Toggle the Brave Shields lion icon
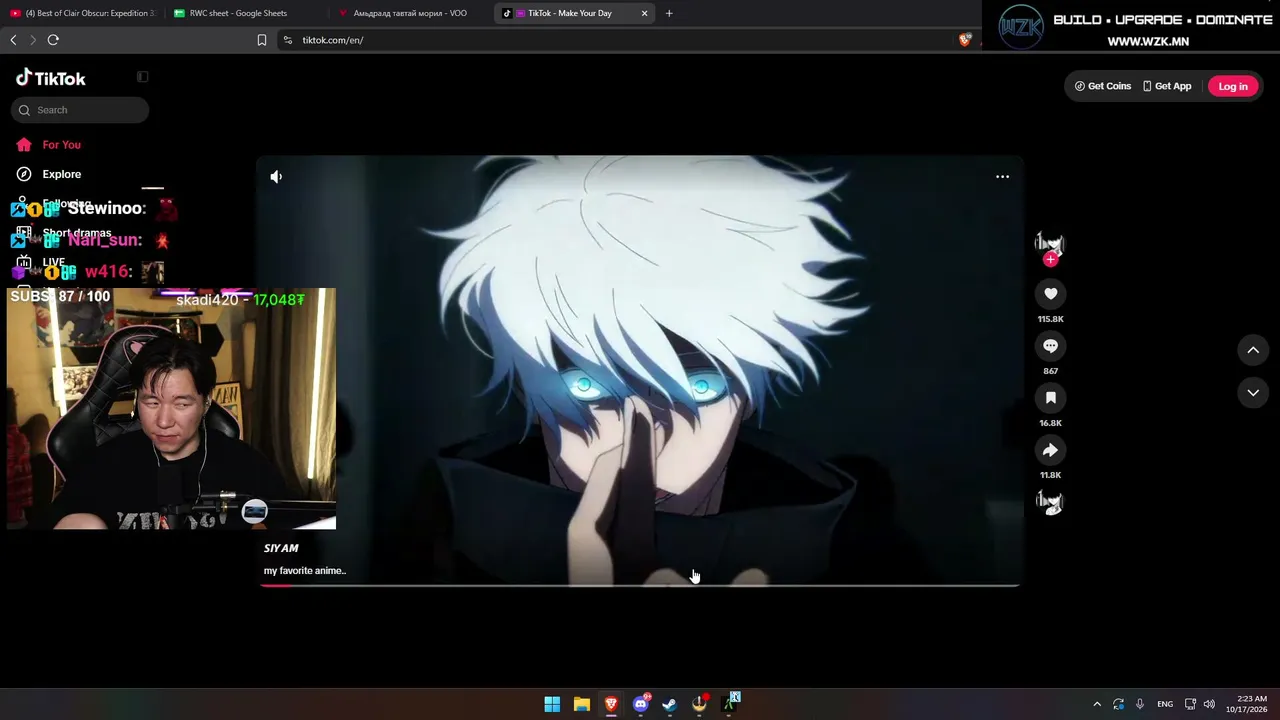Viewport: 1280px width, 720px height. click(x=965, y=40)
